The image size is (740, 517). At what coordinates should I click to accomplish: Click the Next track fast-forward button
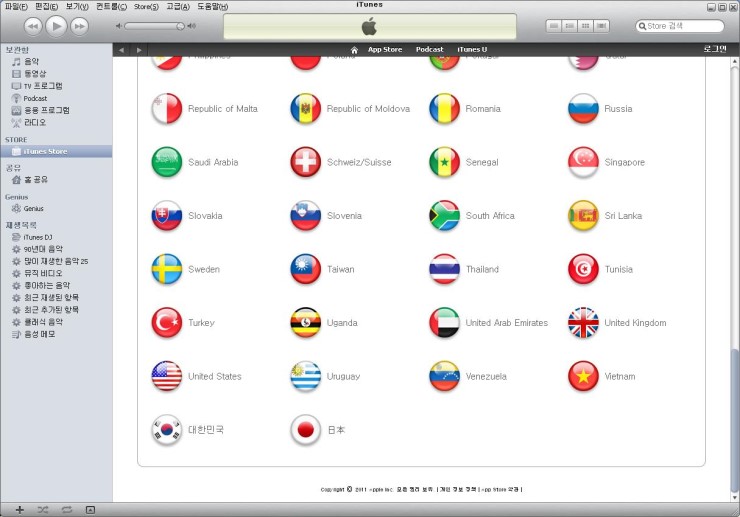[x=79, y=26]
